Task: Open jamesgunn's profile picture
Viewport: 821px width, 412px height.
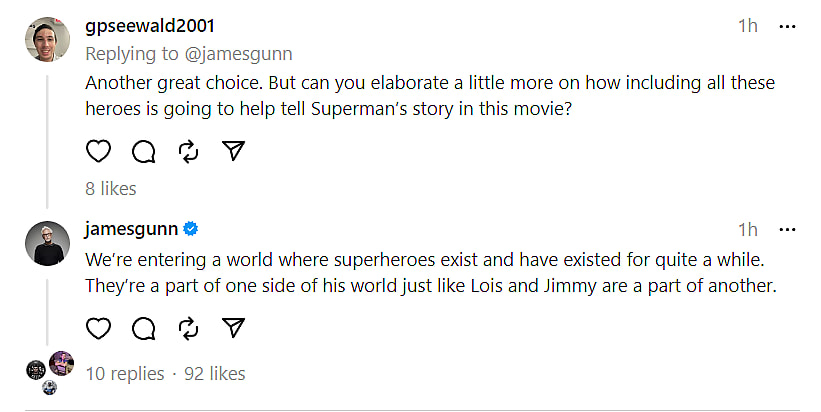Action: click(48, 243)
